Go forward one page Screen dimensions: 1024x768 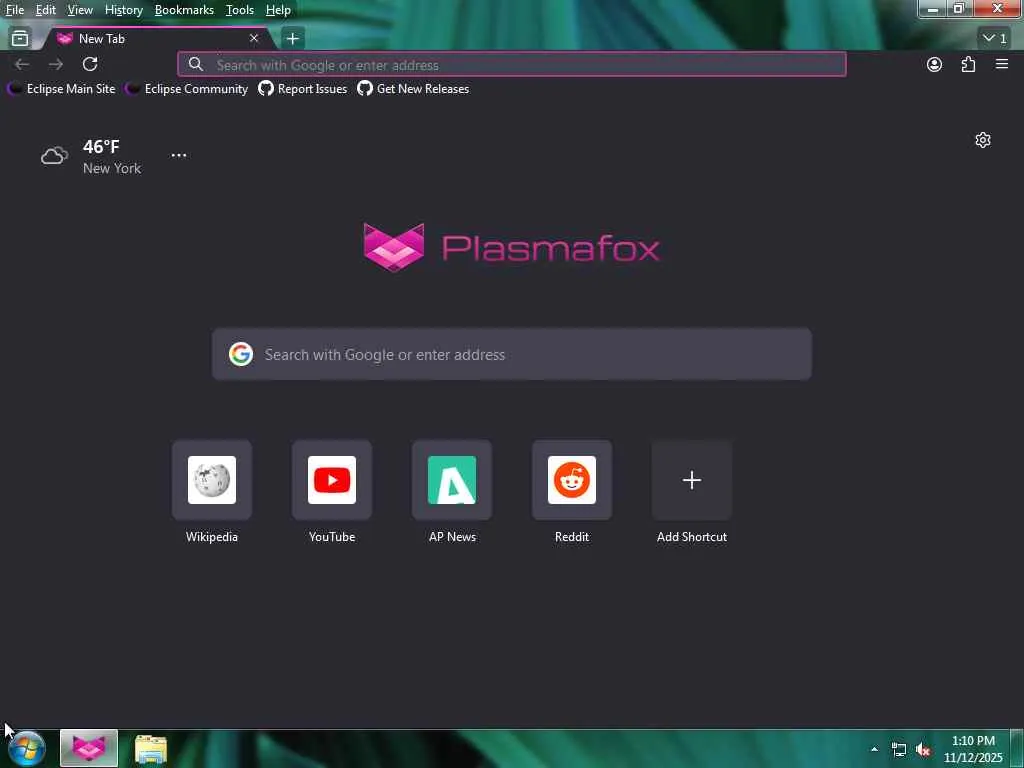pyautogui.click(x=56, y=64)
